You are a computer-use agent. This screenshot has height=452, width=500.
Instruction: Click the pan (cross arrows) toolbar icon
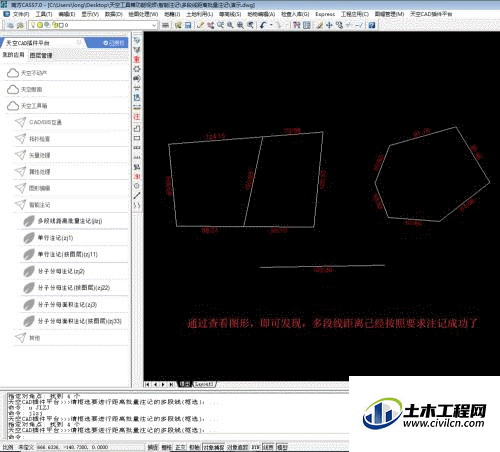pyautogui.click(x=329, y=25)
